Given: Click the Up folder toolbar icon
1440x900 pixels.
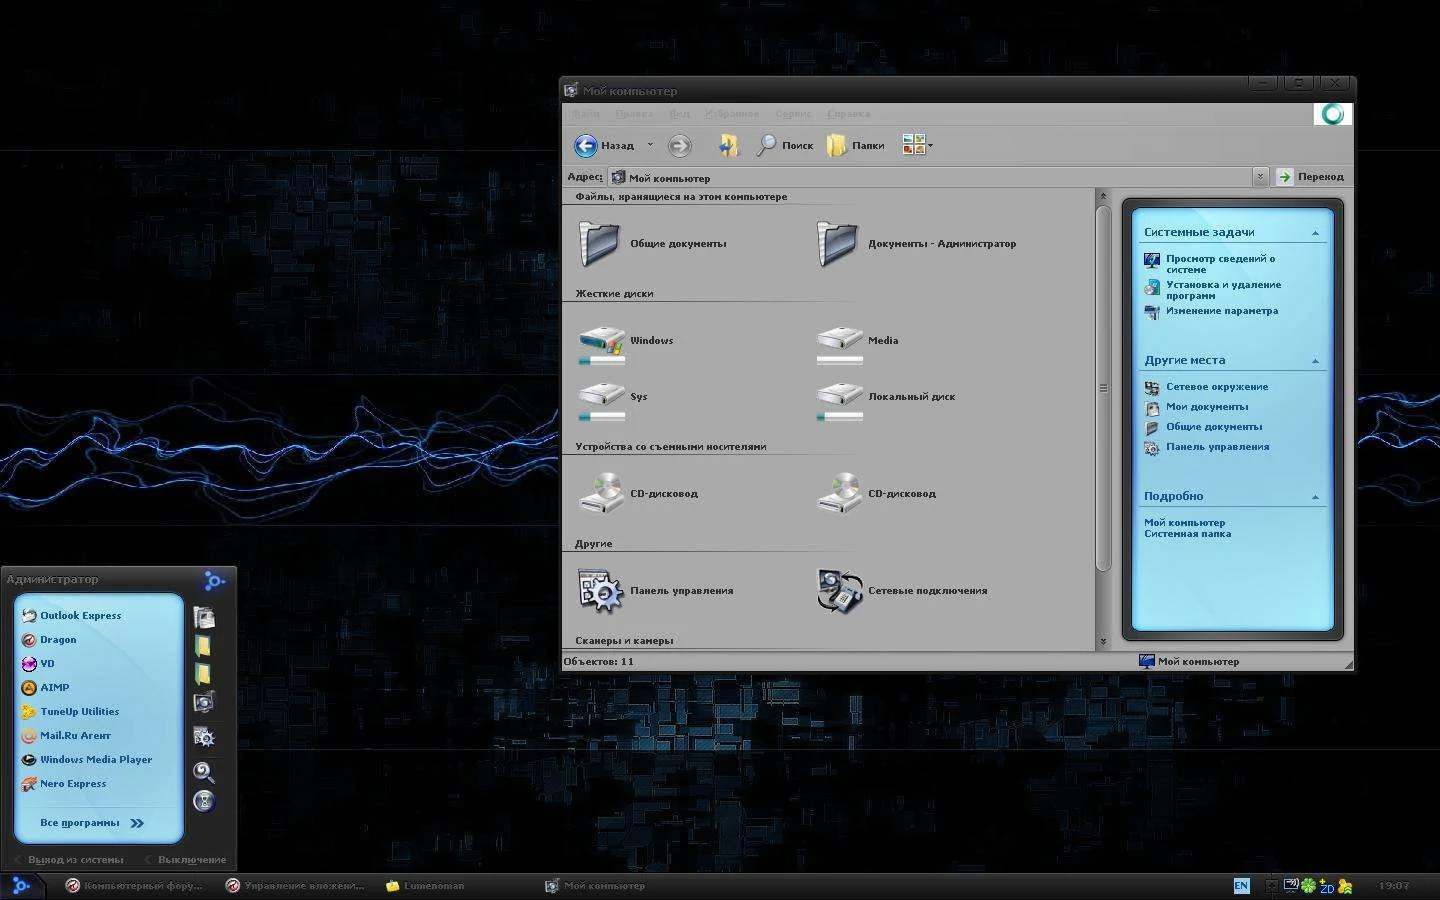Looking at the screenshot, I should pos(728,146).
